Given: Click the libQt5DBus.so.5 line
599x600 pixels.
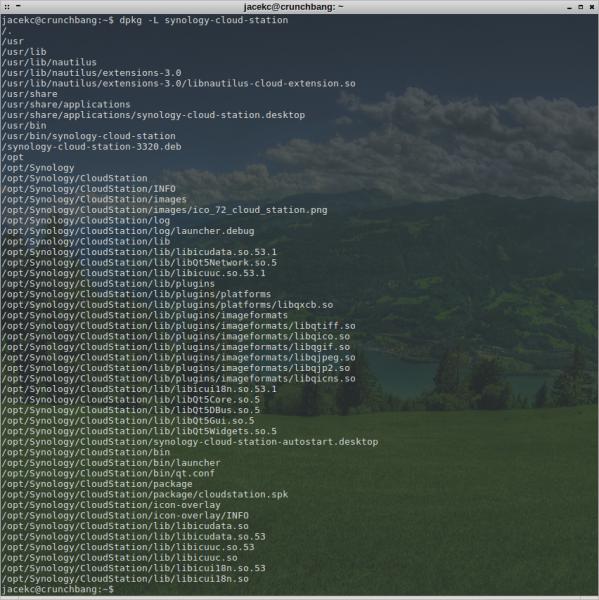Looking at the screenshot, I should (x=131, y=410).
